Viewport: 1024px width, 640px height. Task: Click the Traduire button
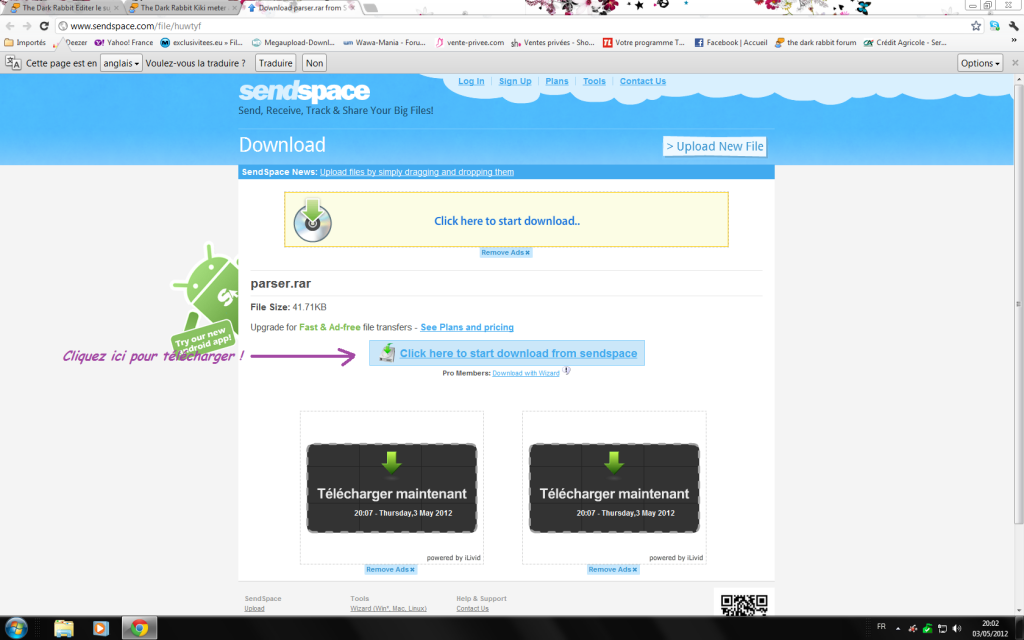point(276,63)
